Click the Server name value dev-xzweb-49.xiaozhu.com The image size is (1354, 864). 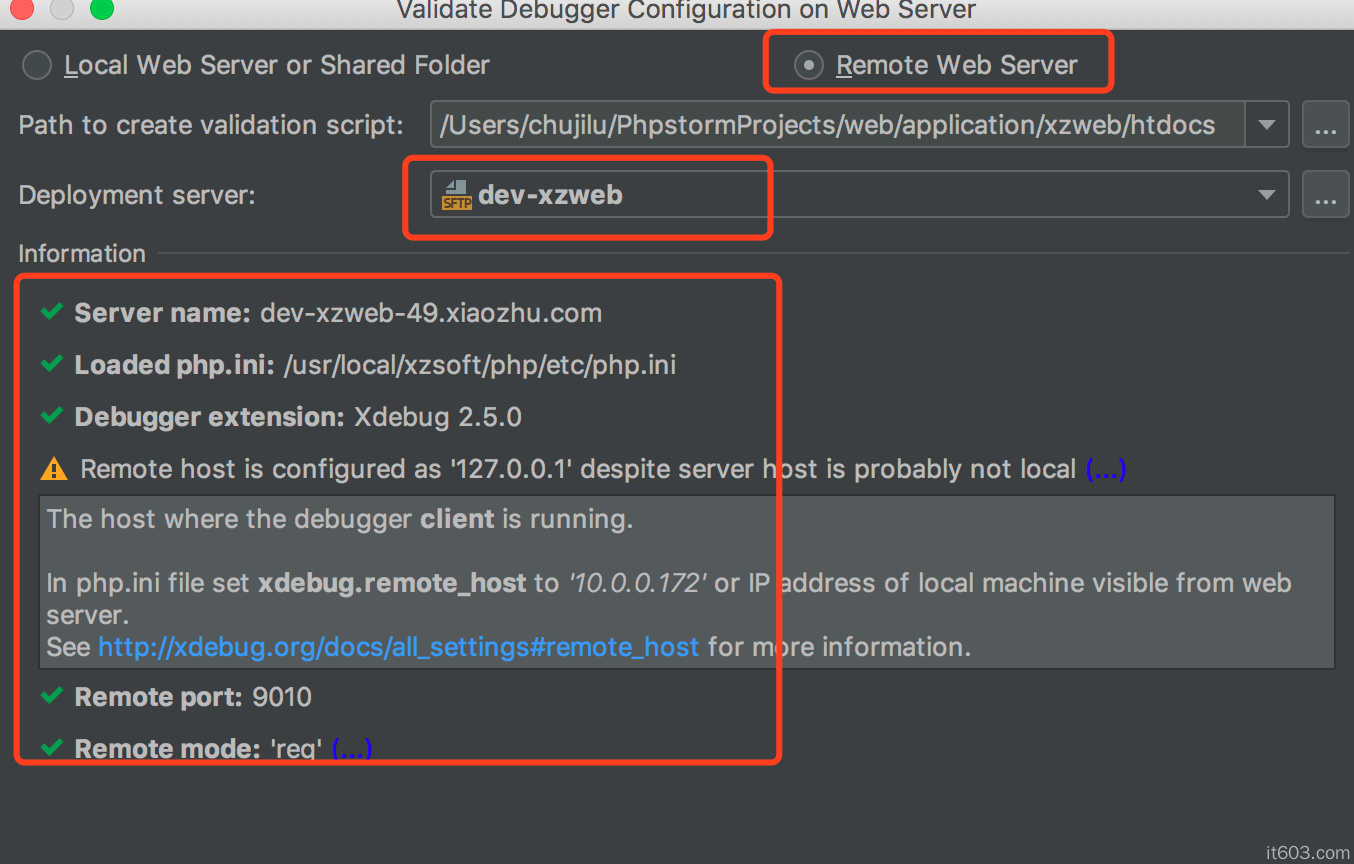tap(431, 313)
